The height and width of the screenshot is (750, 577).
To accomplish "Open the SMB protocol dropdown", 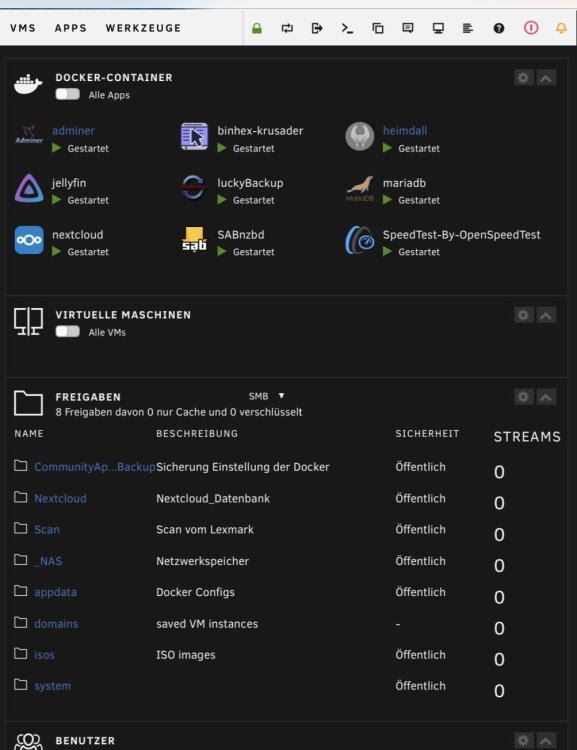I will click(266, 396).
